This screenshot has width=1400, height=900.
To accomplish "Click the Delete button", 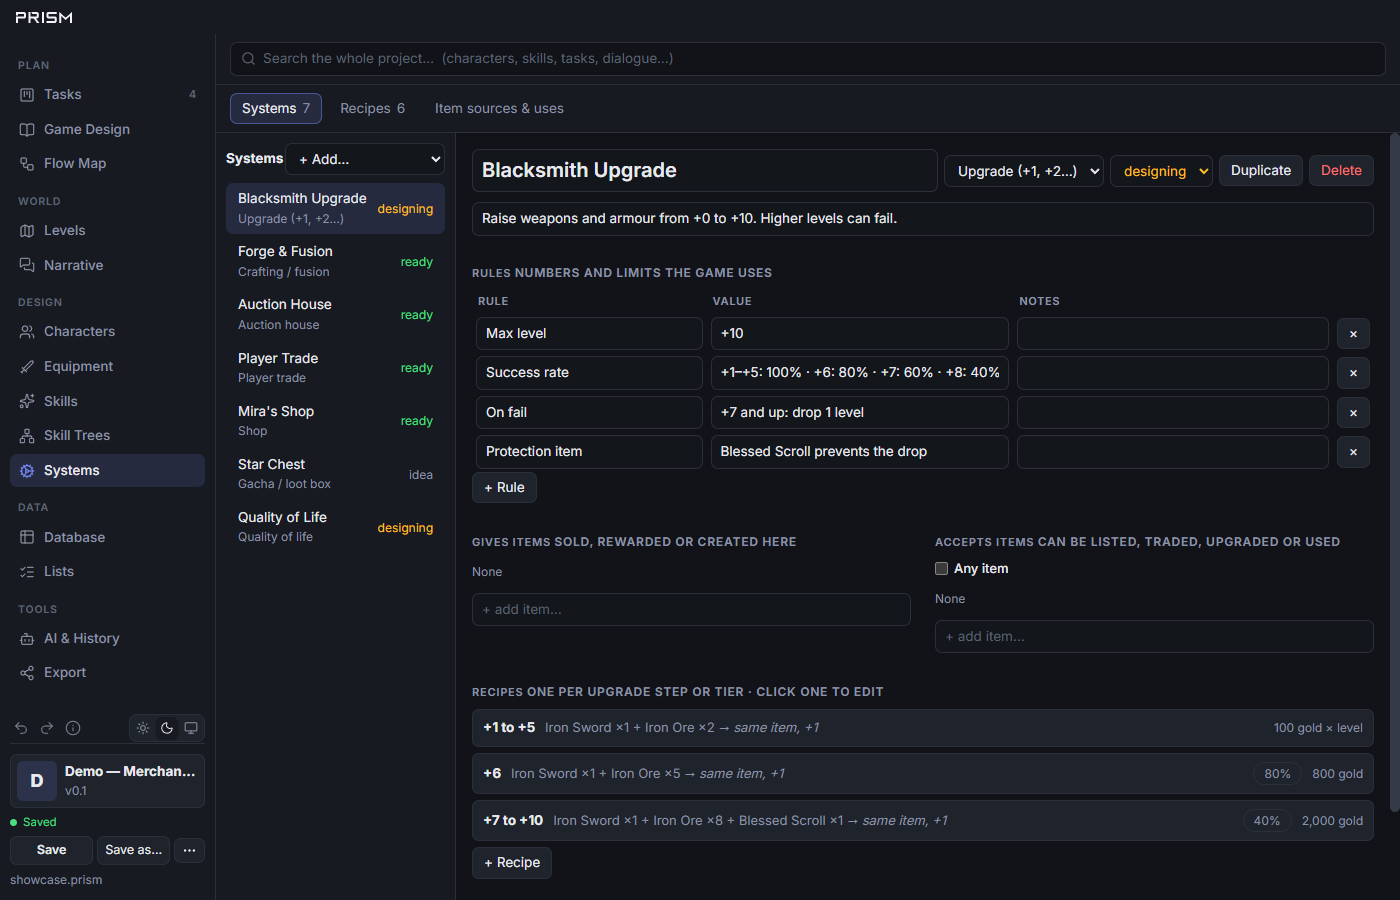I will [x=1341, y=170].
